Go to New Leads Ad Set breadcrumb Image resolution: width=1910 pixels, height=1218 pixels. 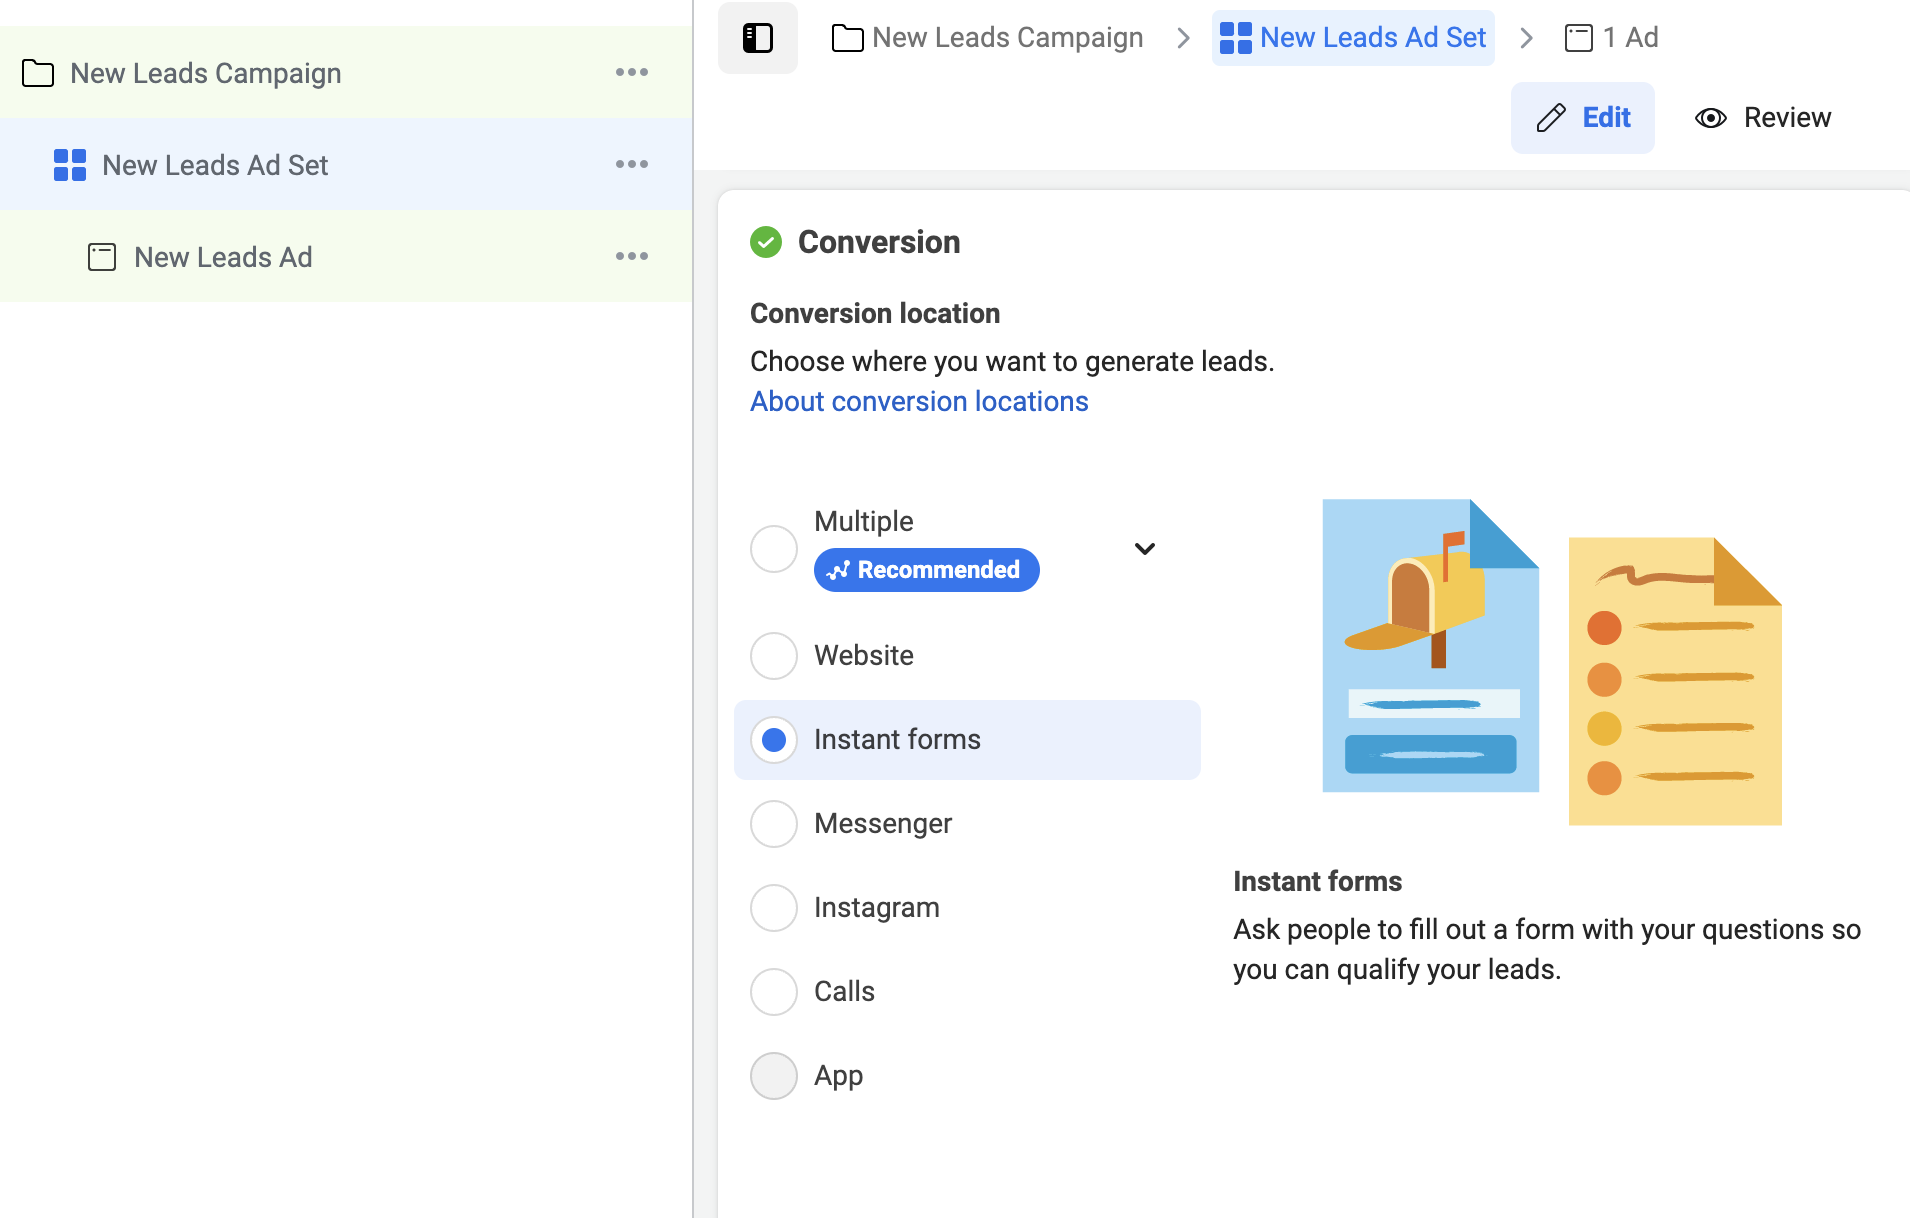click(x=1353, y=38)
